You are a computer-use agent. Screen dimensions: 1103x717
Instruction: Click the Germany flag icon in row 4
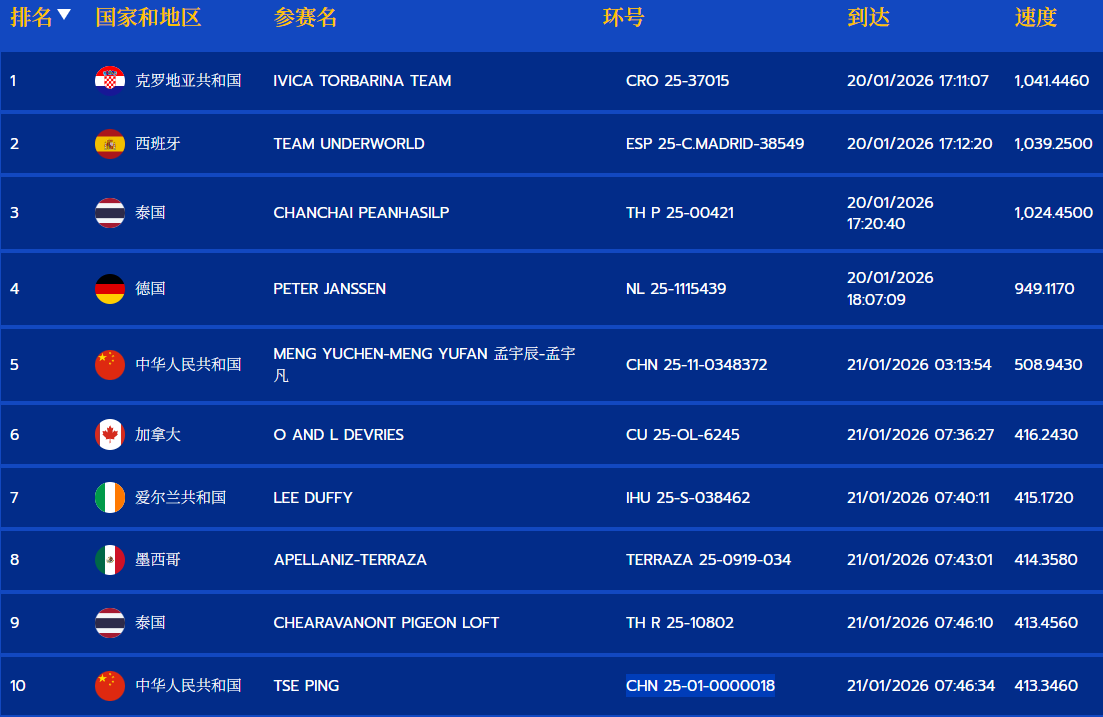click(x=110, y=289)
